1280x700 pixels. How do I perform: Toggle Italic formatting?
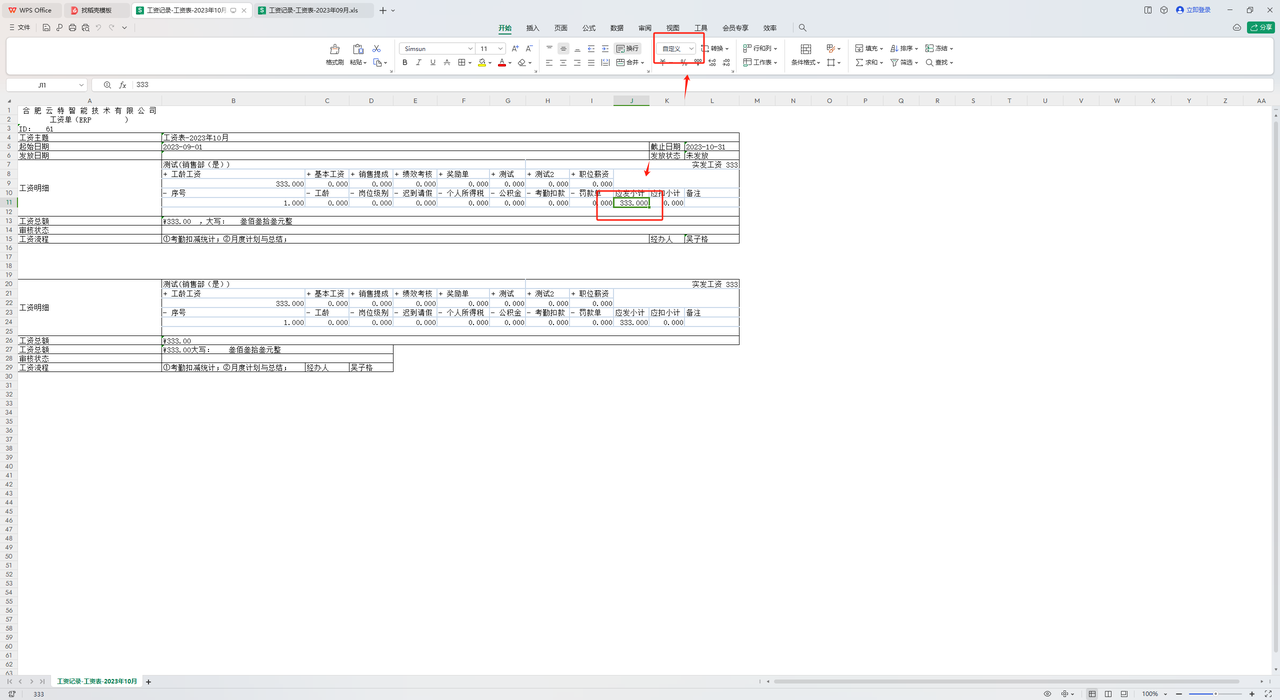(x=419, y=63)
